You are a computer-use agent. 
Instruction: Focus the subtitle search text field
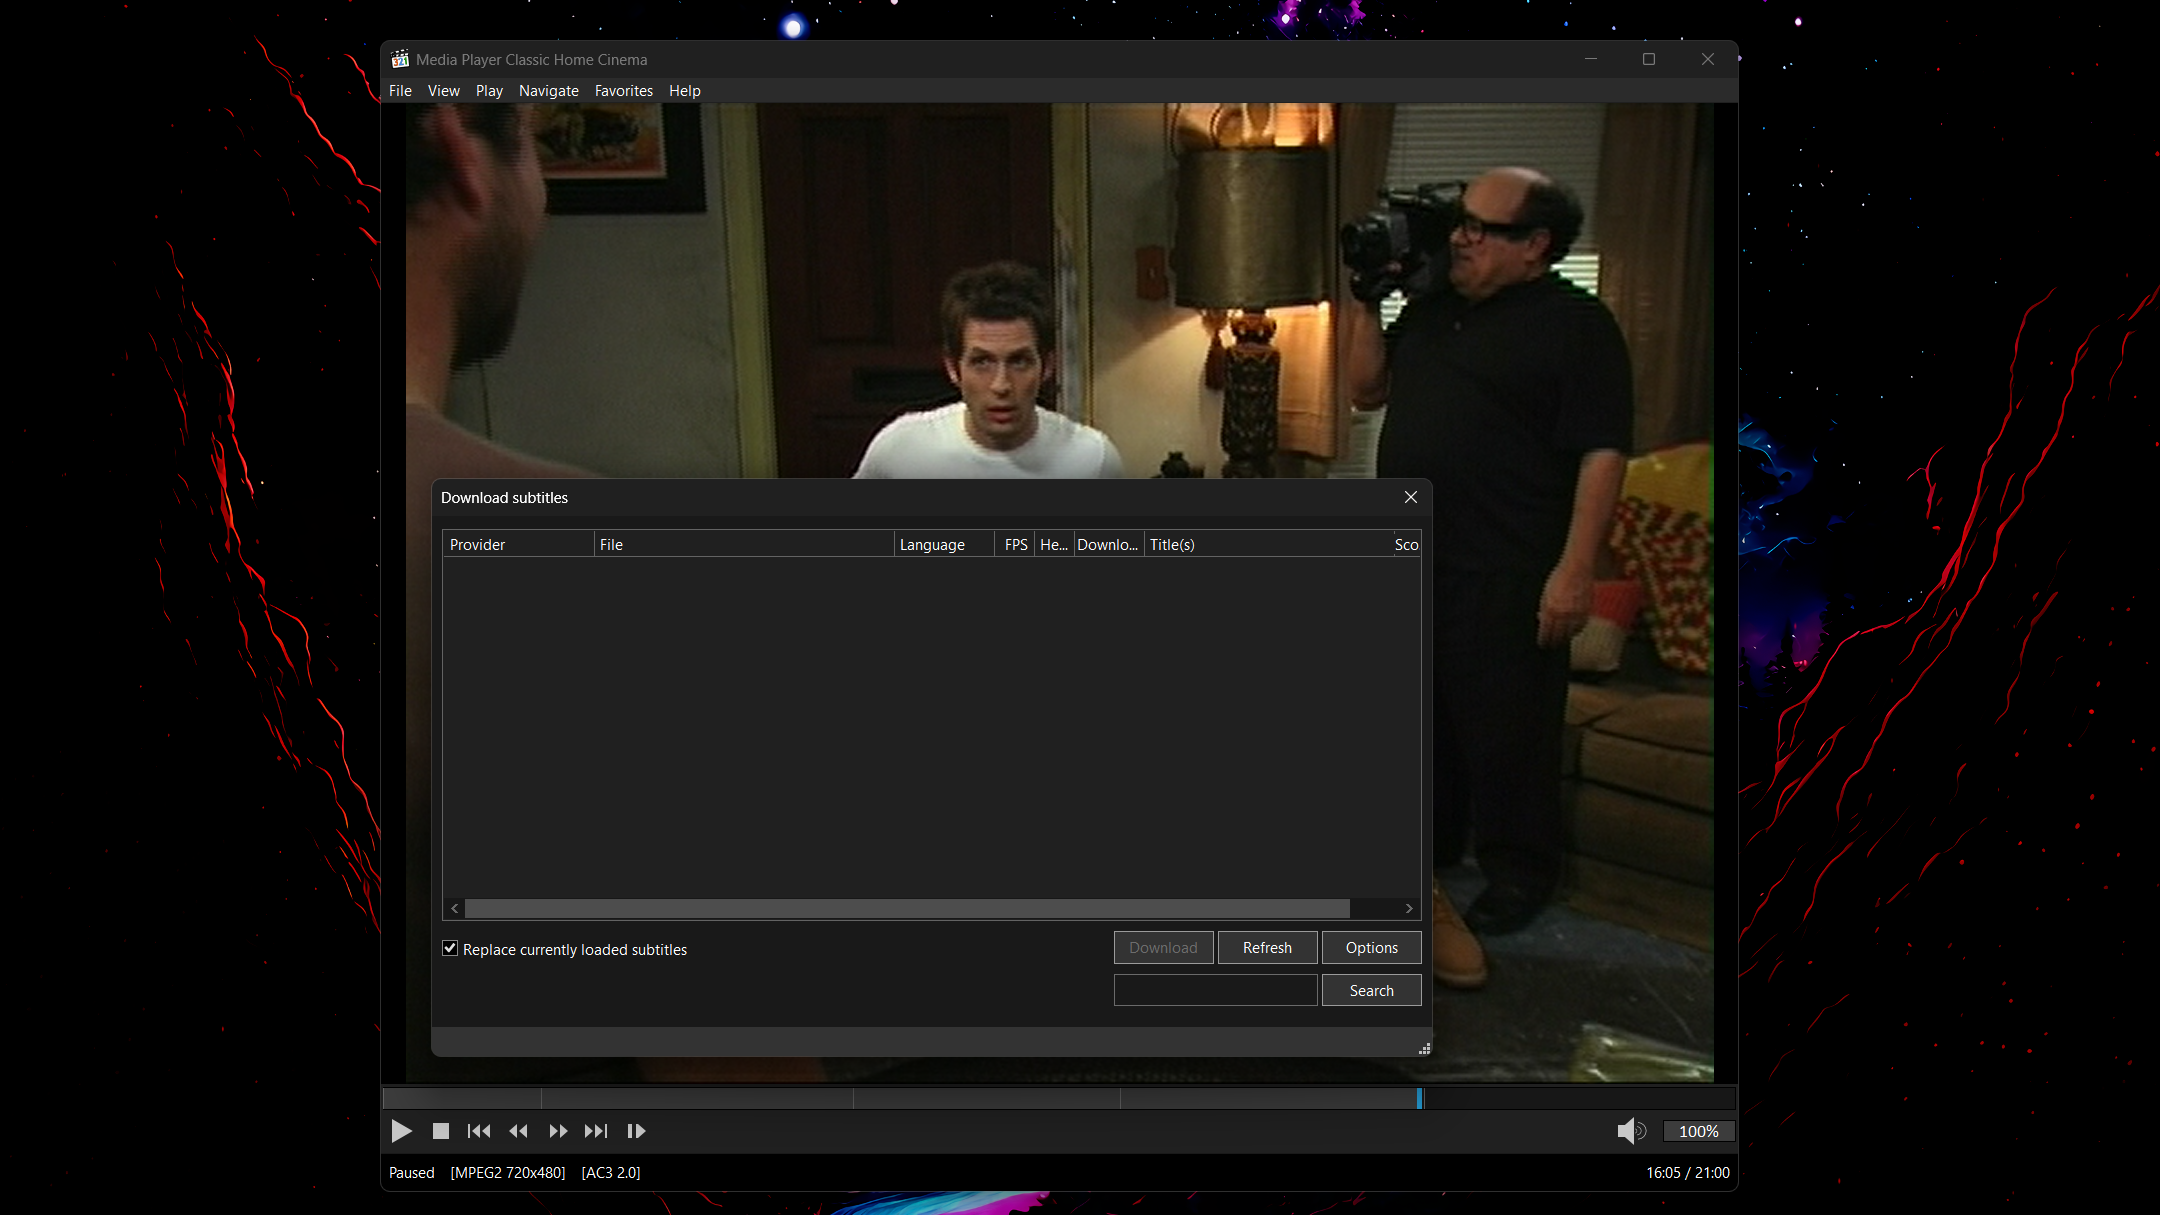pyautogui.click(x=1215, y=990)
